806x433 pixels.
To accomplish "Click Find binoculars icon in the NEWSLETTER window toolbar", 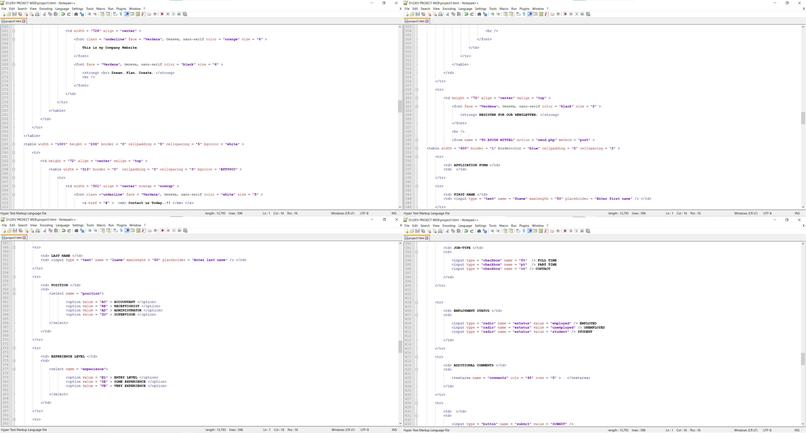I will pos(479,14).
